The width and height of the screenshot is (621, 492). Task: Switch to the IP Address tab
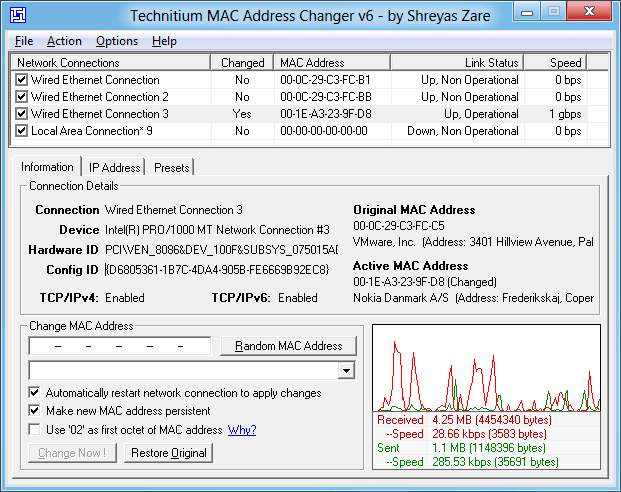(x=114, y=168)
